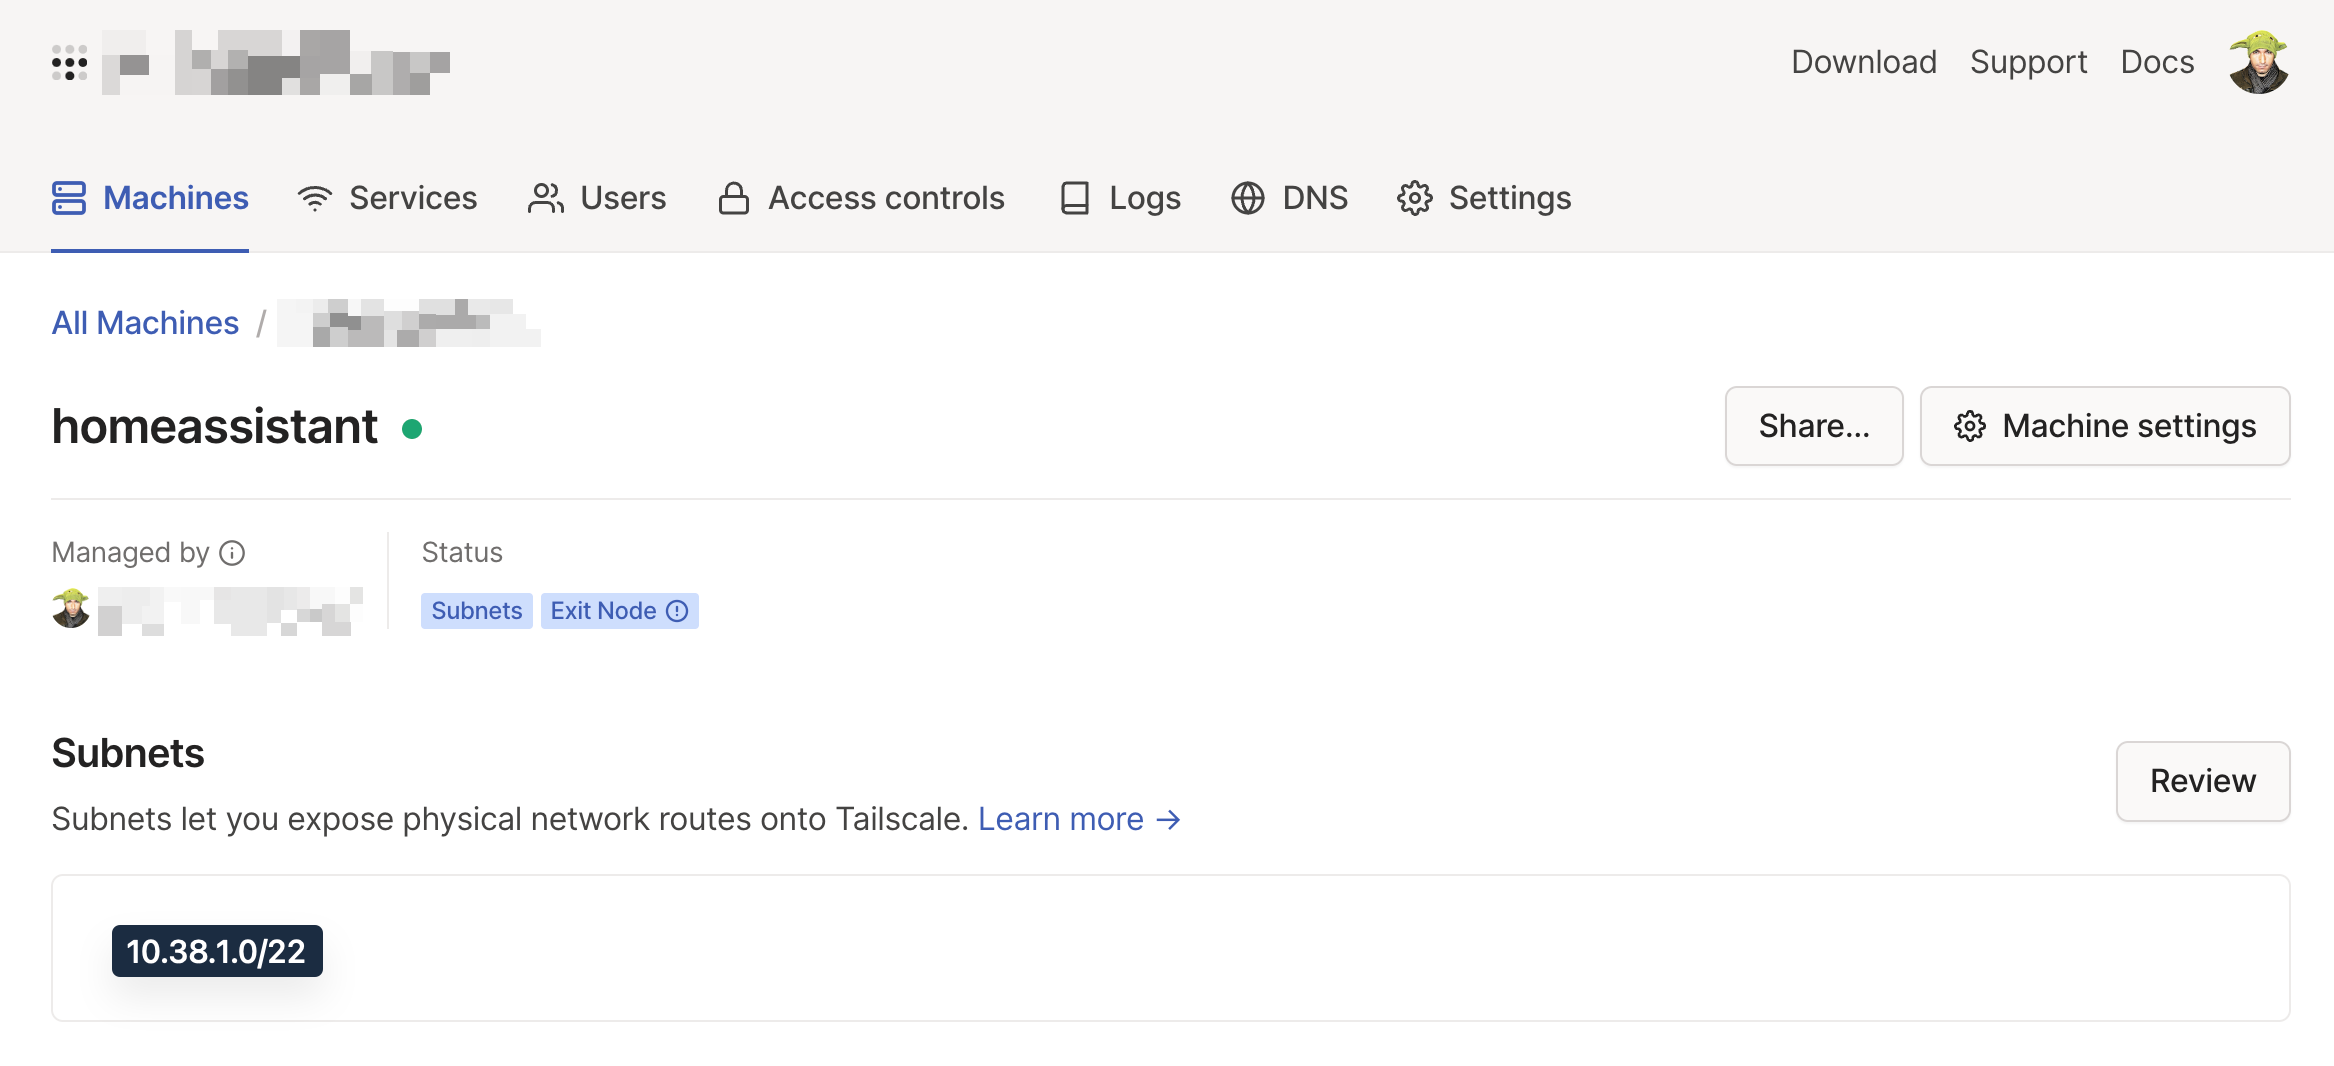2334x1066 pixels.
Task: Click the Machines server icon
Action: tap(69, 198)
